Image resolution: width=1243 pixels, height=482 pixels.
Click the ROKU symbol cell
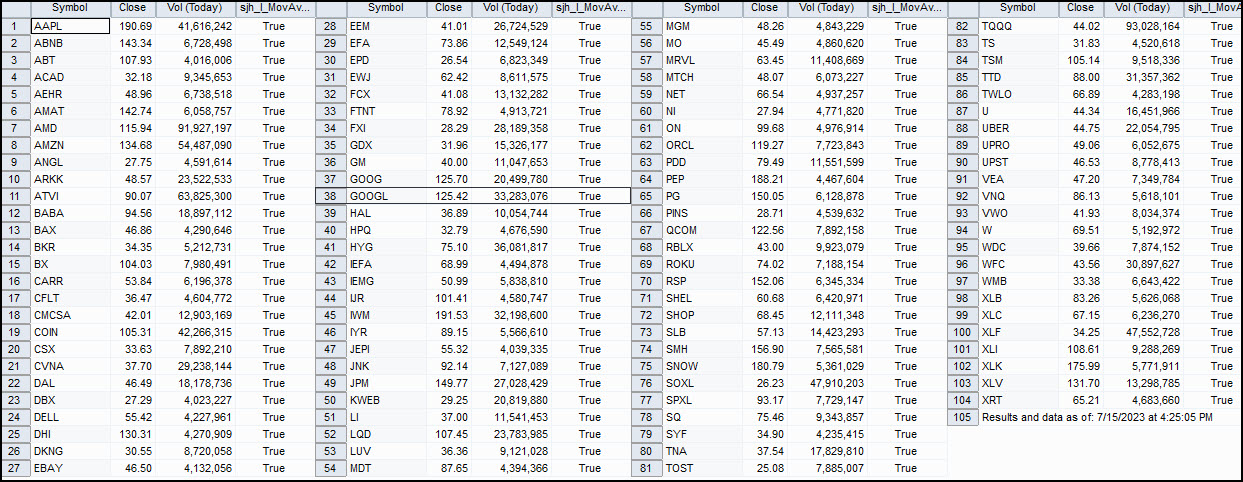pos(702,264)
